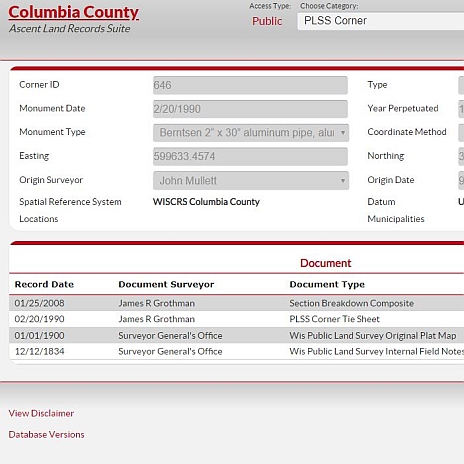Click Surveyor General's Office in the 12/12/1834 row
464x464 pixels.
click(170, 351)
